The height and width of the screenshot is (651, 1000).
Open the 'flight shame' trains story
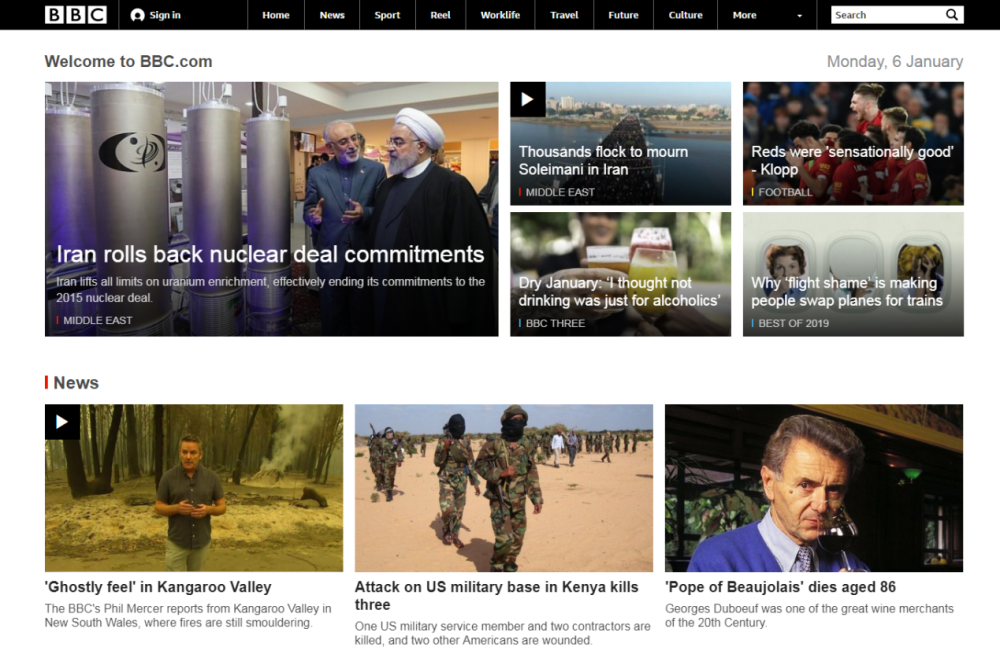[x=846, y=291]
